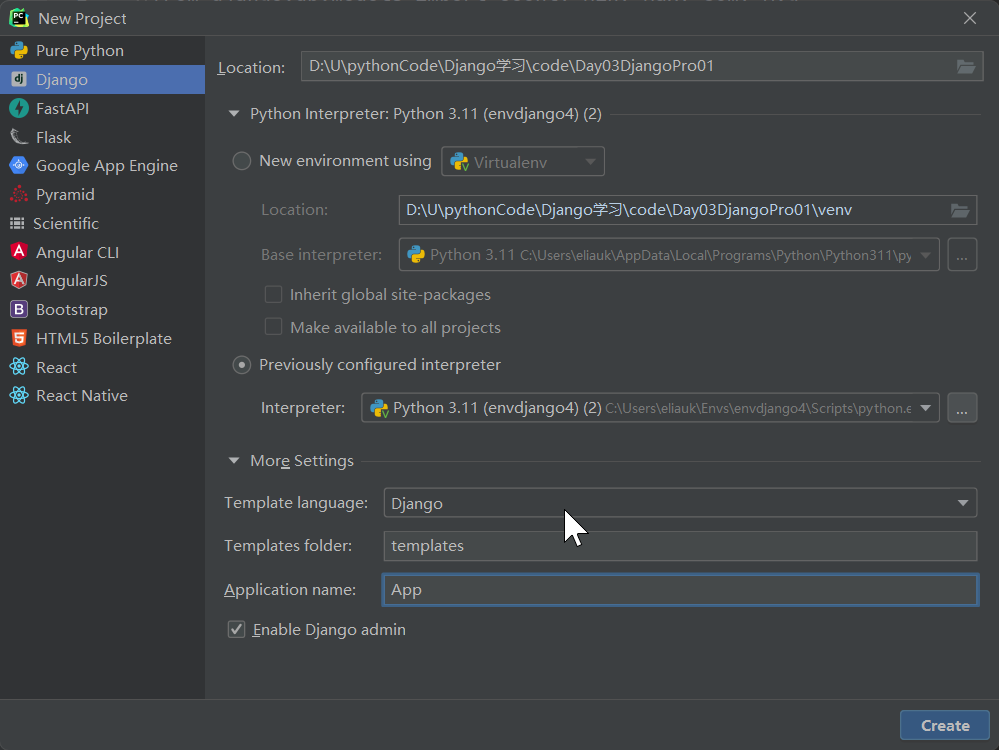Click the React atom icon

click(19, 367)
